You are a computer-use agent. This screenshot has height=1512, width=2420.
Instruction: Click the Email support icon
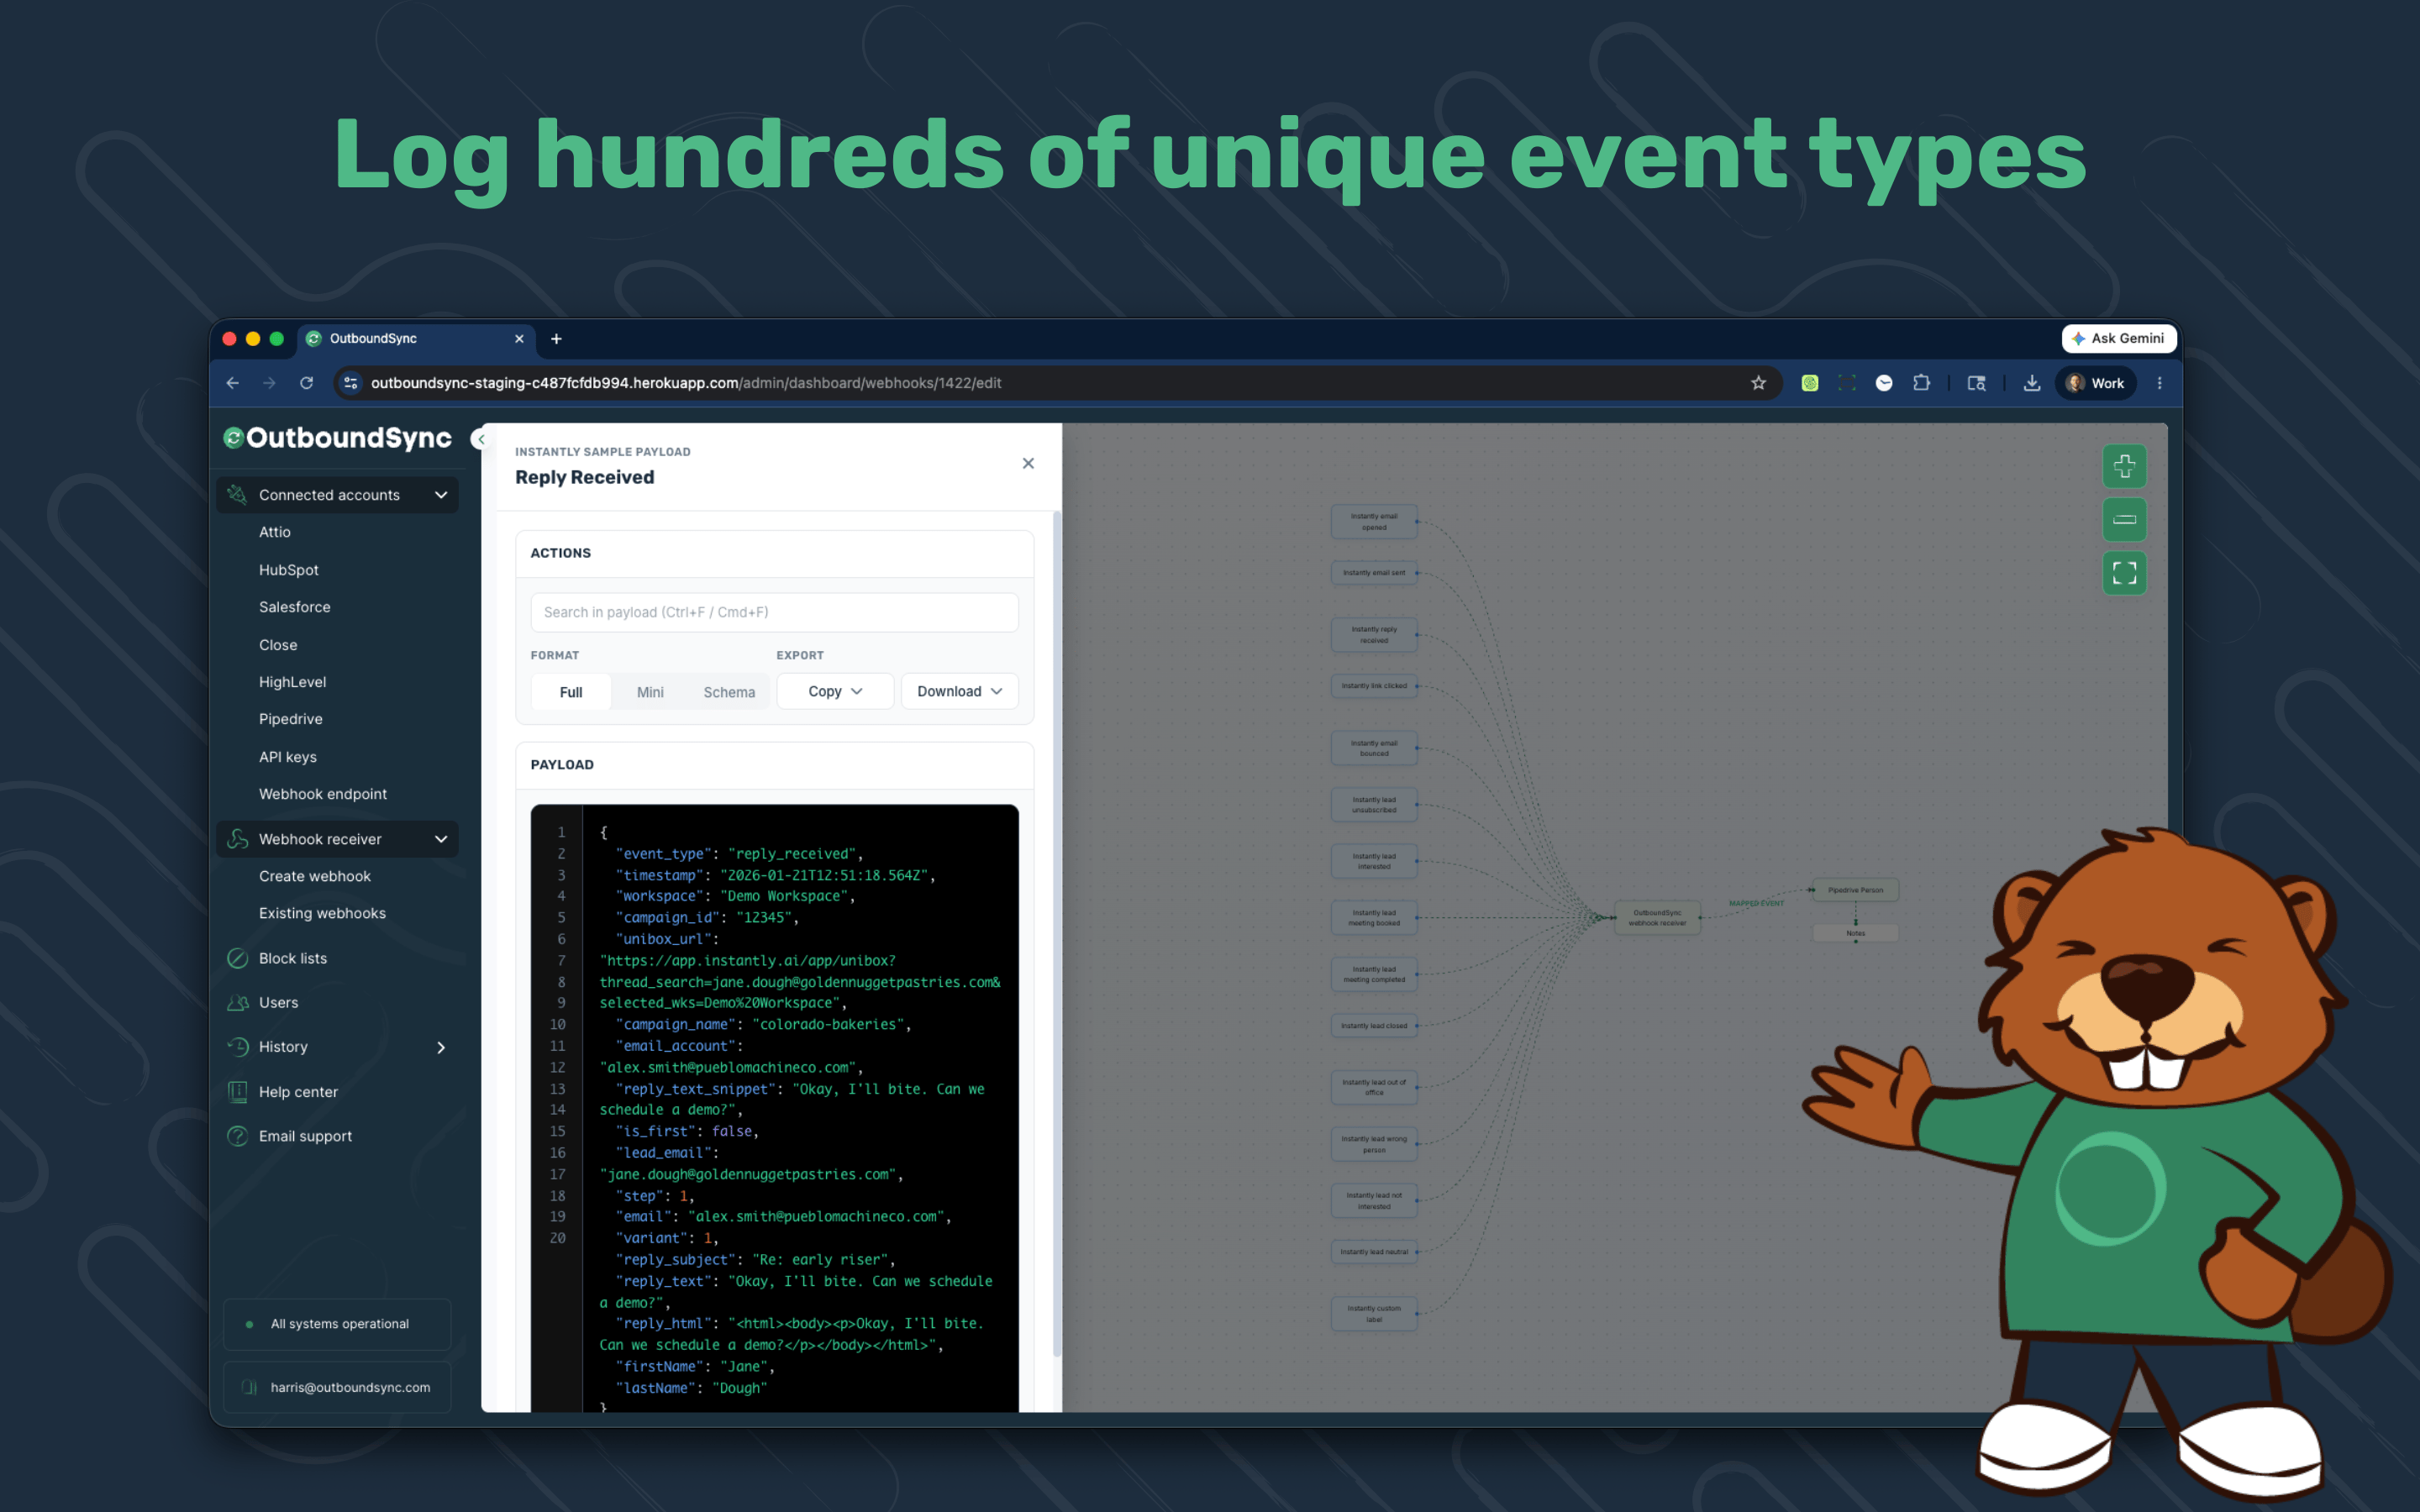click(237, 1136)
